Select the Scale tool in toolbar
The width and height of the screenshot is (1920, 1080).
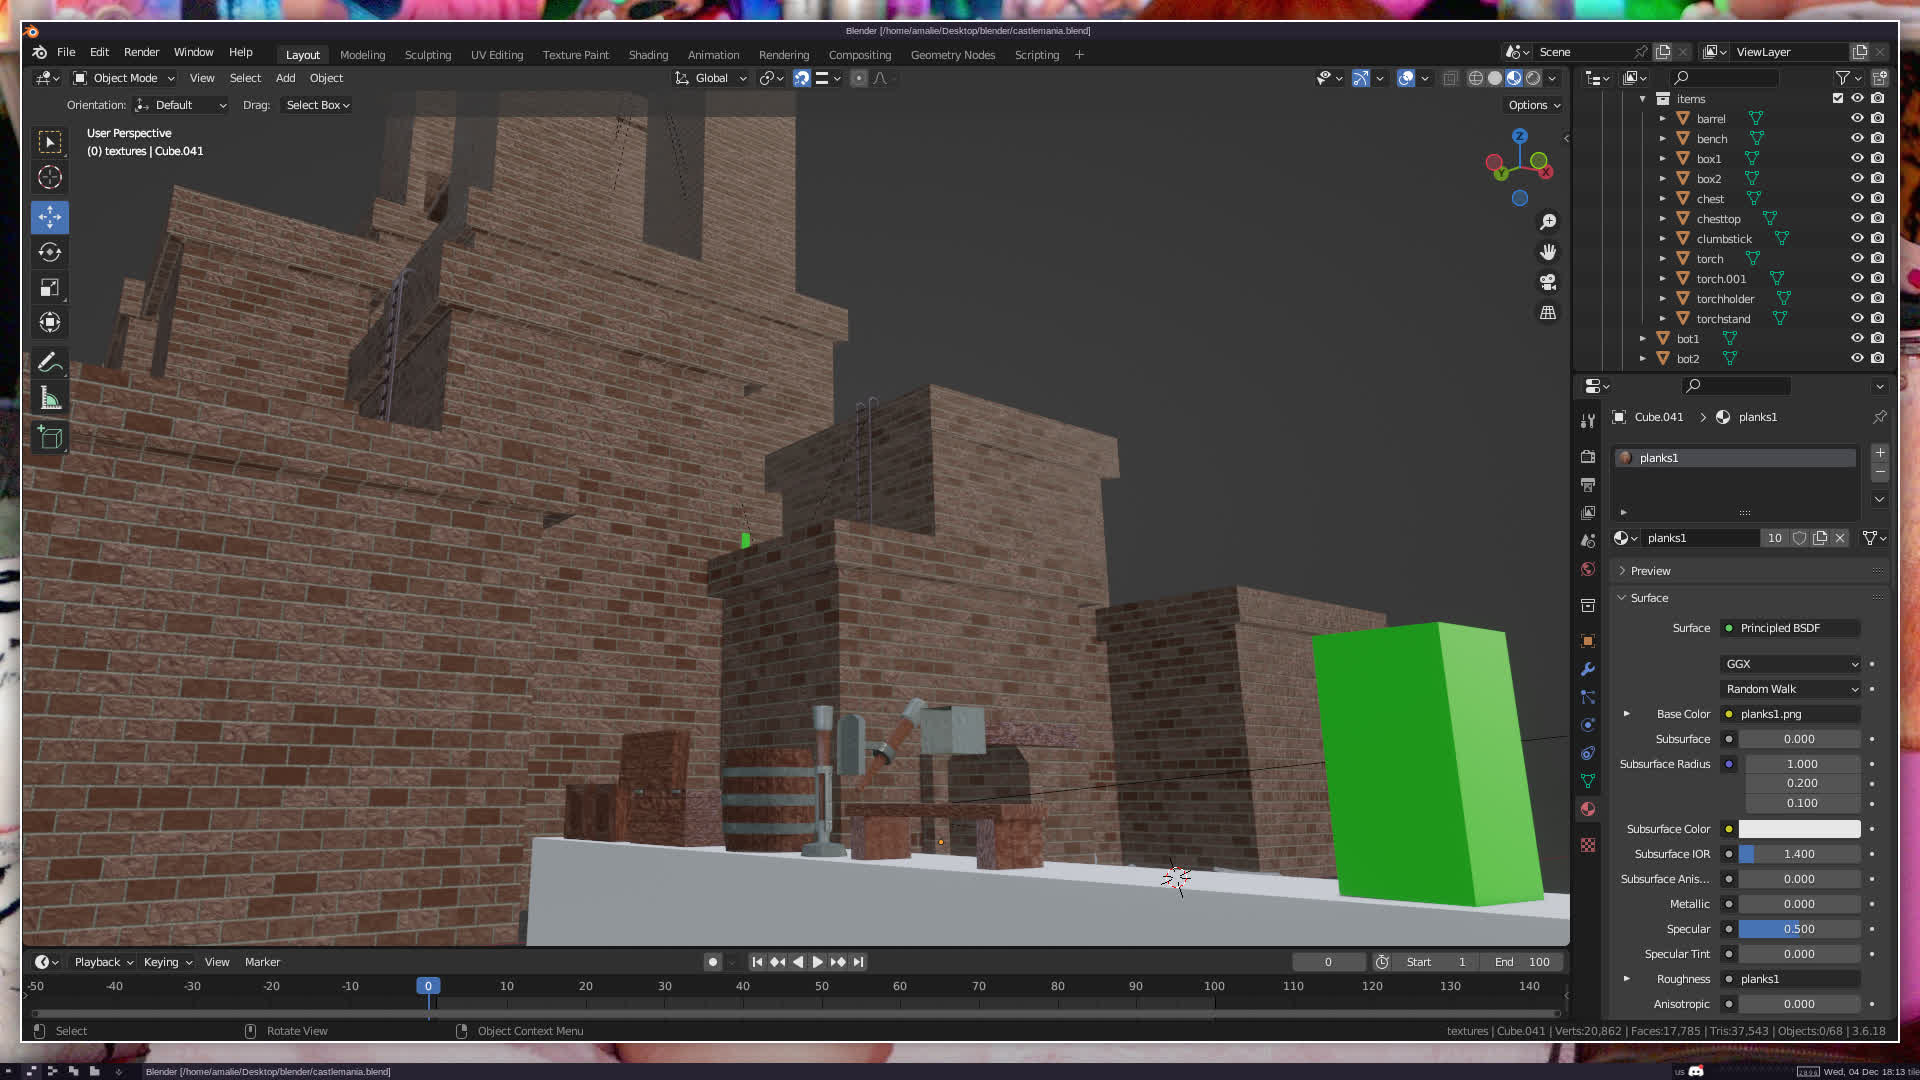point(50,288)
